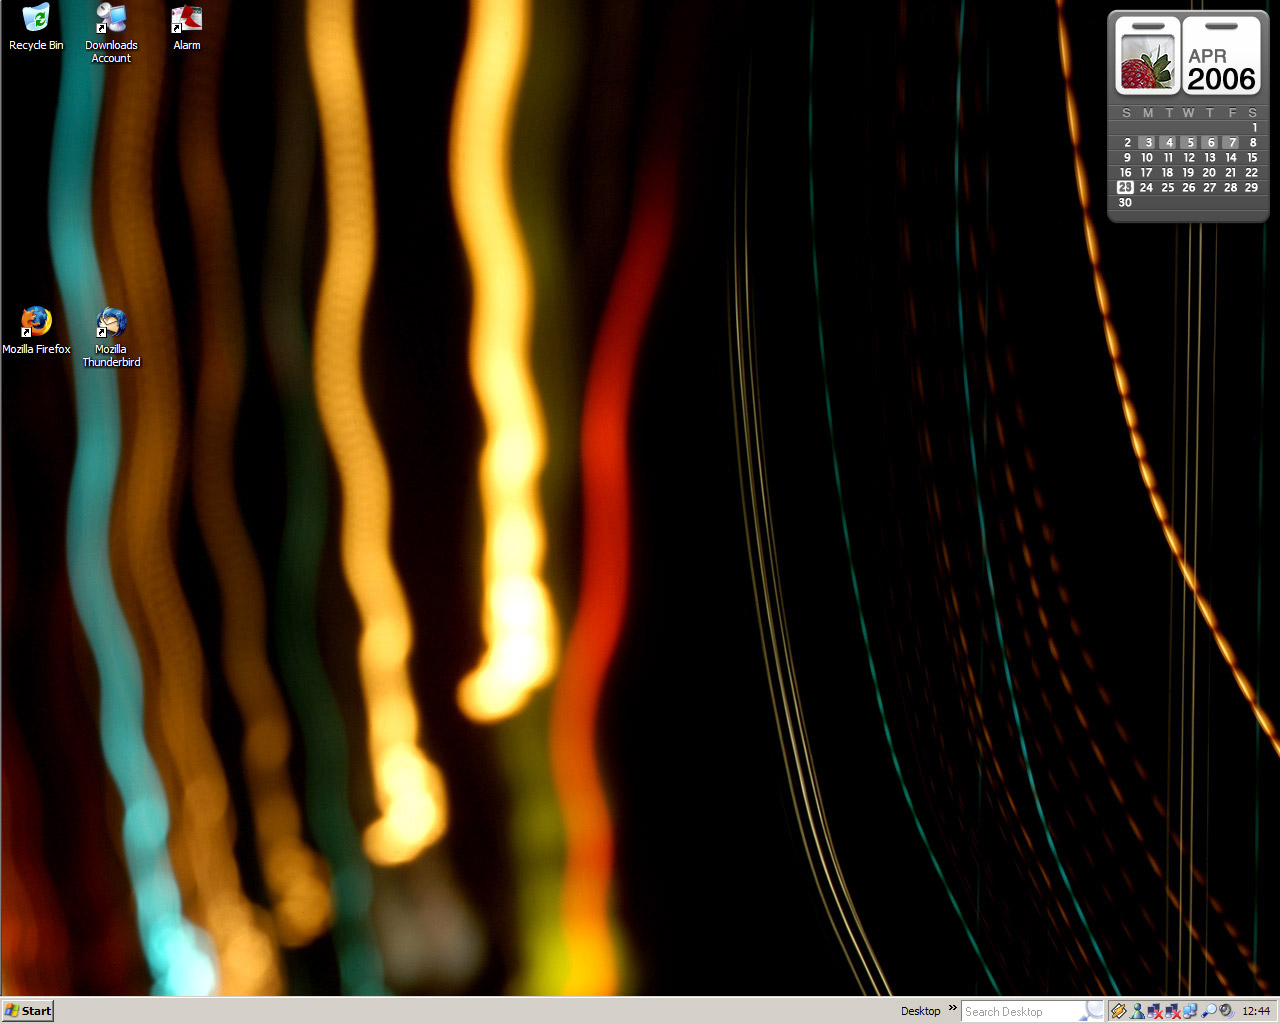
Task: Click the Search Desktop input field
Action: tap(1020, 1011)
